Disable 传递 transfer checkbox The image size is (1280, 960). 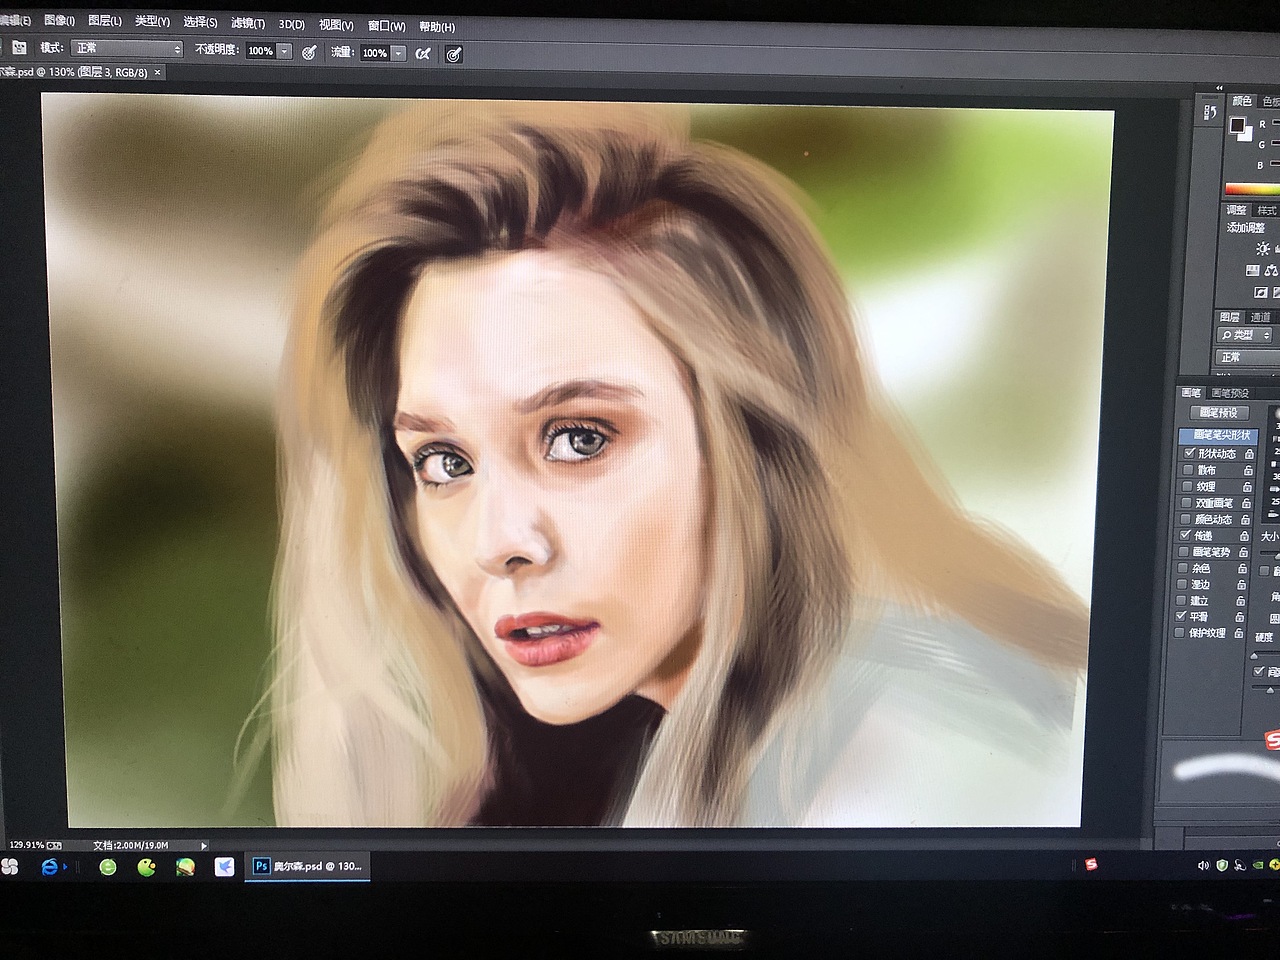point(1185,535)
